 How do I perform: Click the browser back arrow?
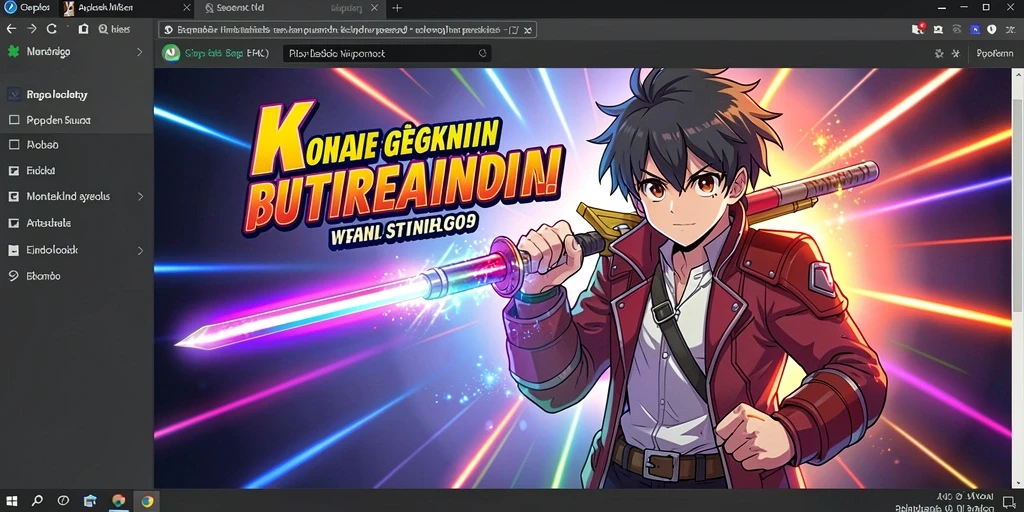(x=10, y=29)
